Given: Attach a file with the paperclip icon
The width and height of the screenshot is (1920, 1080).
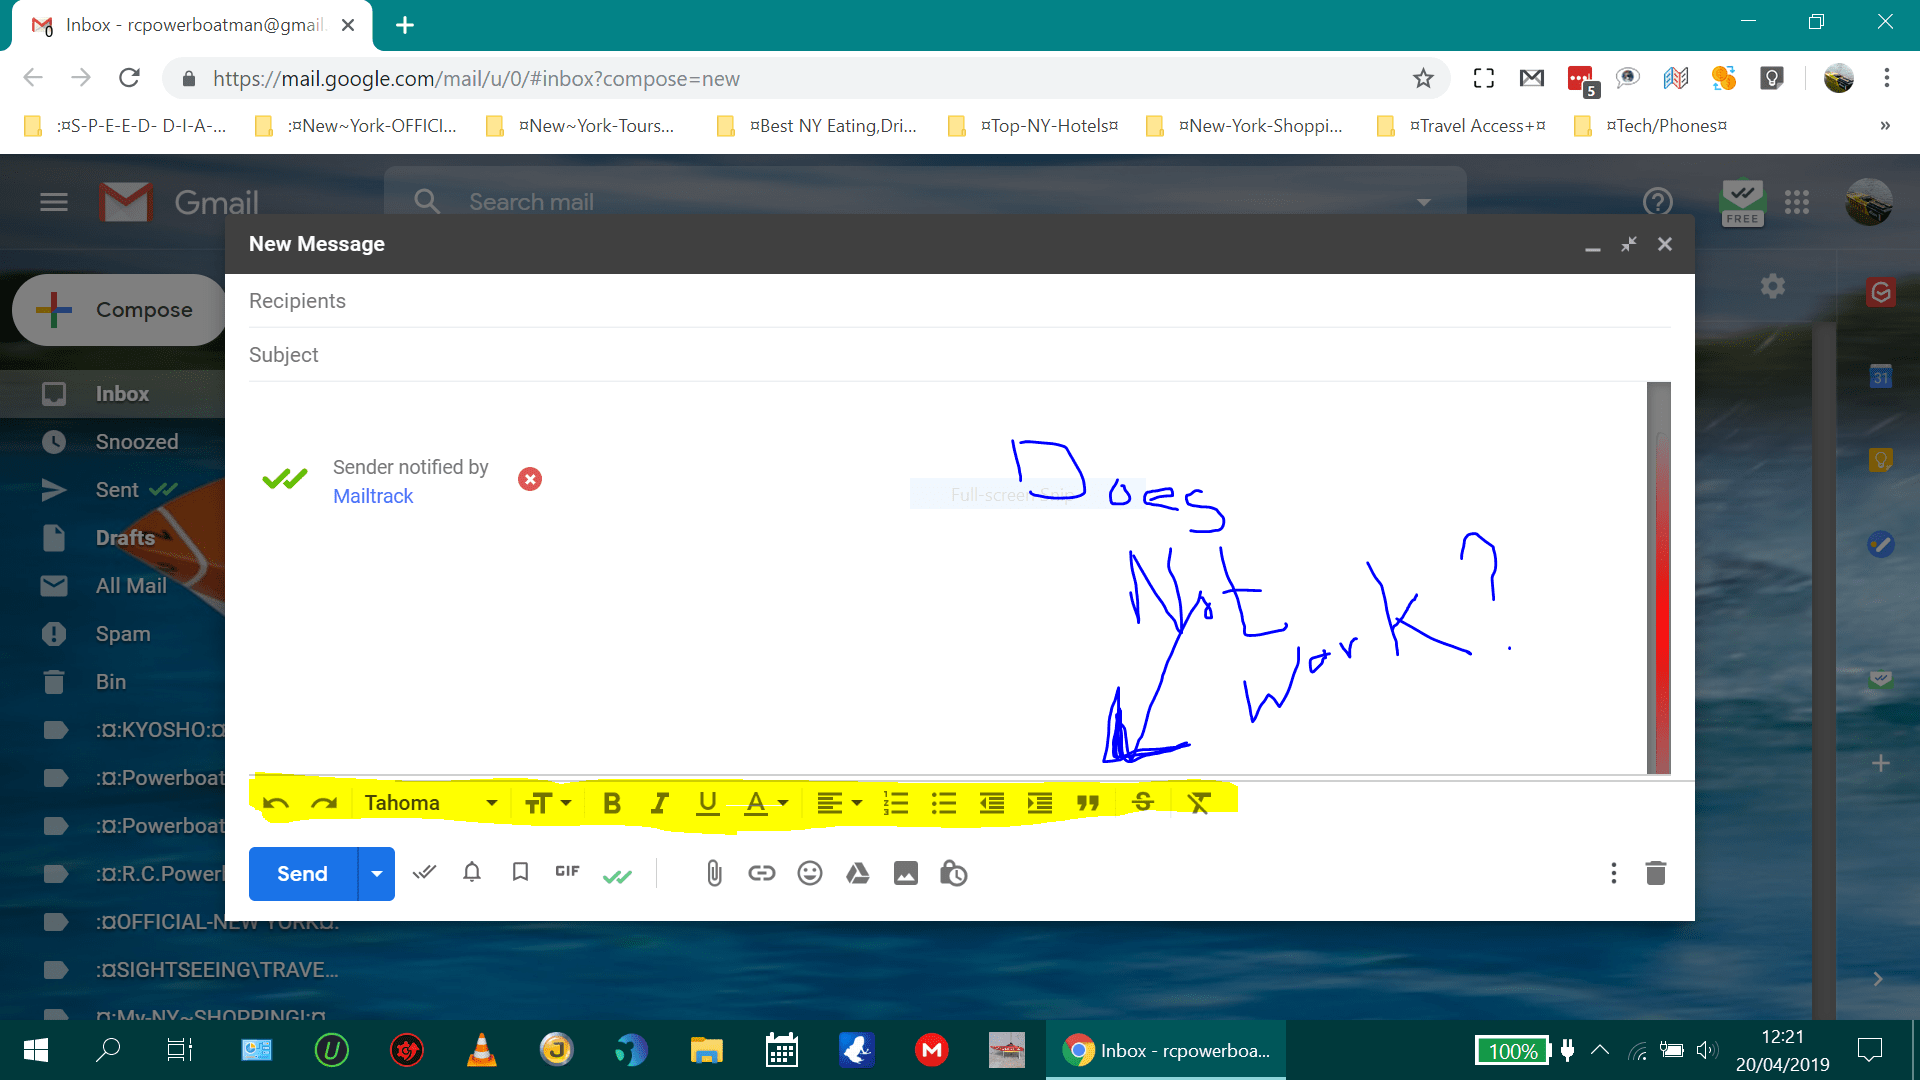Looking at the screenshot, I should pos(713,873).
